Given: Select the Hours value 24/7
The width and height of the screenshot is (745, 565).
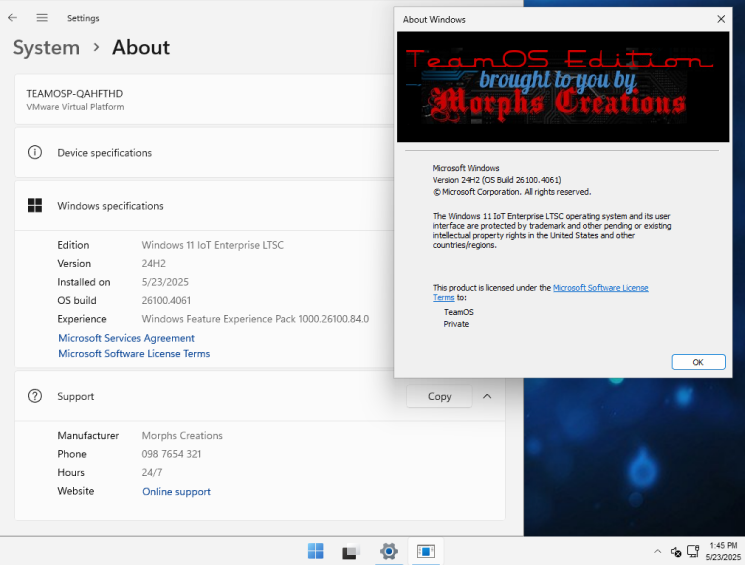Looking at the screenshot, I should (152, 472).
